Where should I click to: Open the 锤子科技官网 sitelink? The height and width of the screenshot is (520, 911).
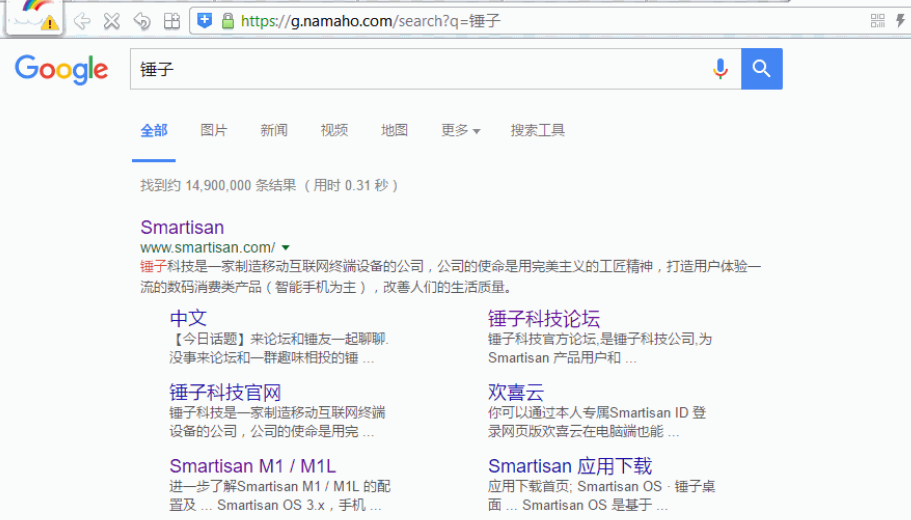(x=225, y=392)
